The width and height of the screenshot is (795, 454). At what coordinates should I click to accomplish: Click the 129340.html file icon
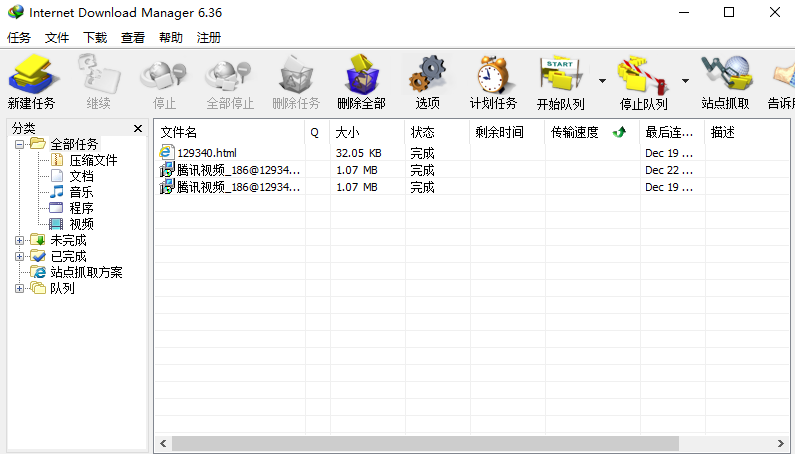click(x=166, y=152)
